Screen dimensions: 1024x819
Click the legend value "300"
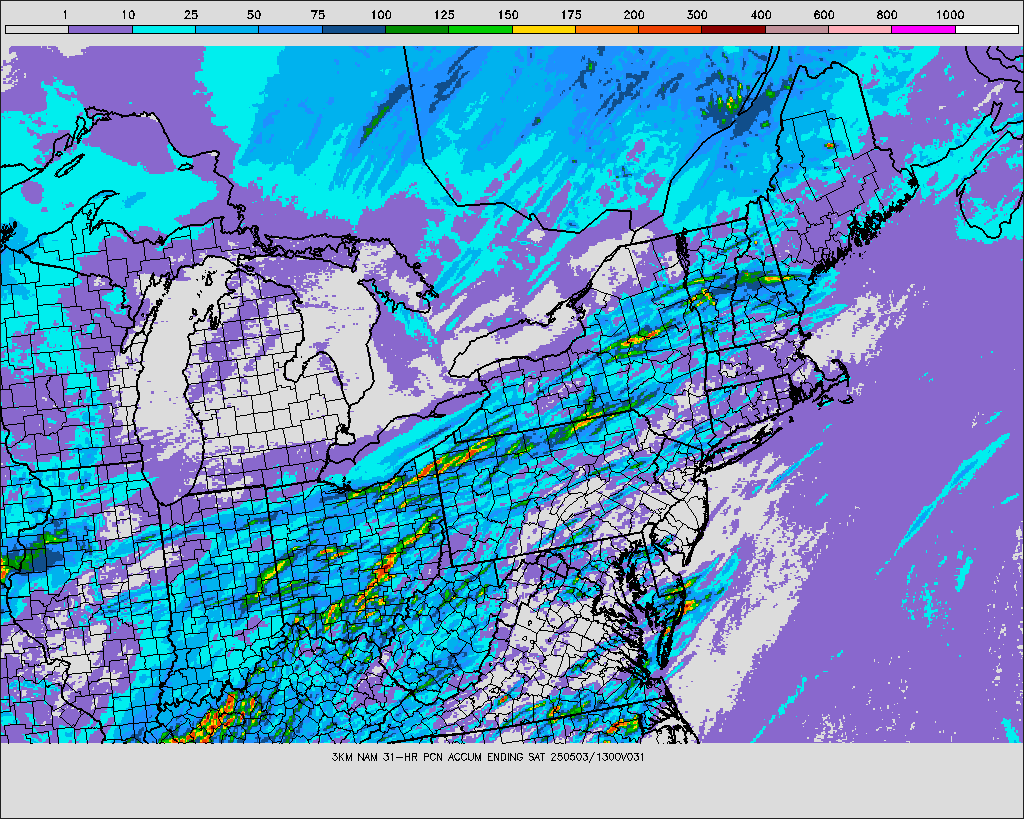pos(697,14)
